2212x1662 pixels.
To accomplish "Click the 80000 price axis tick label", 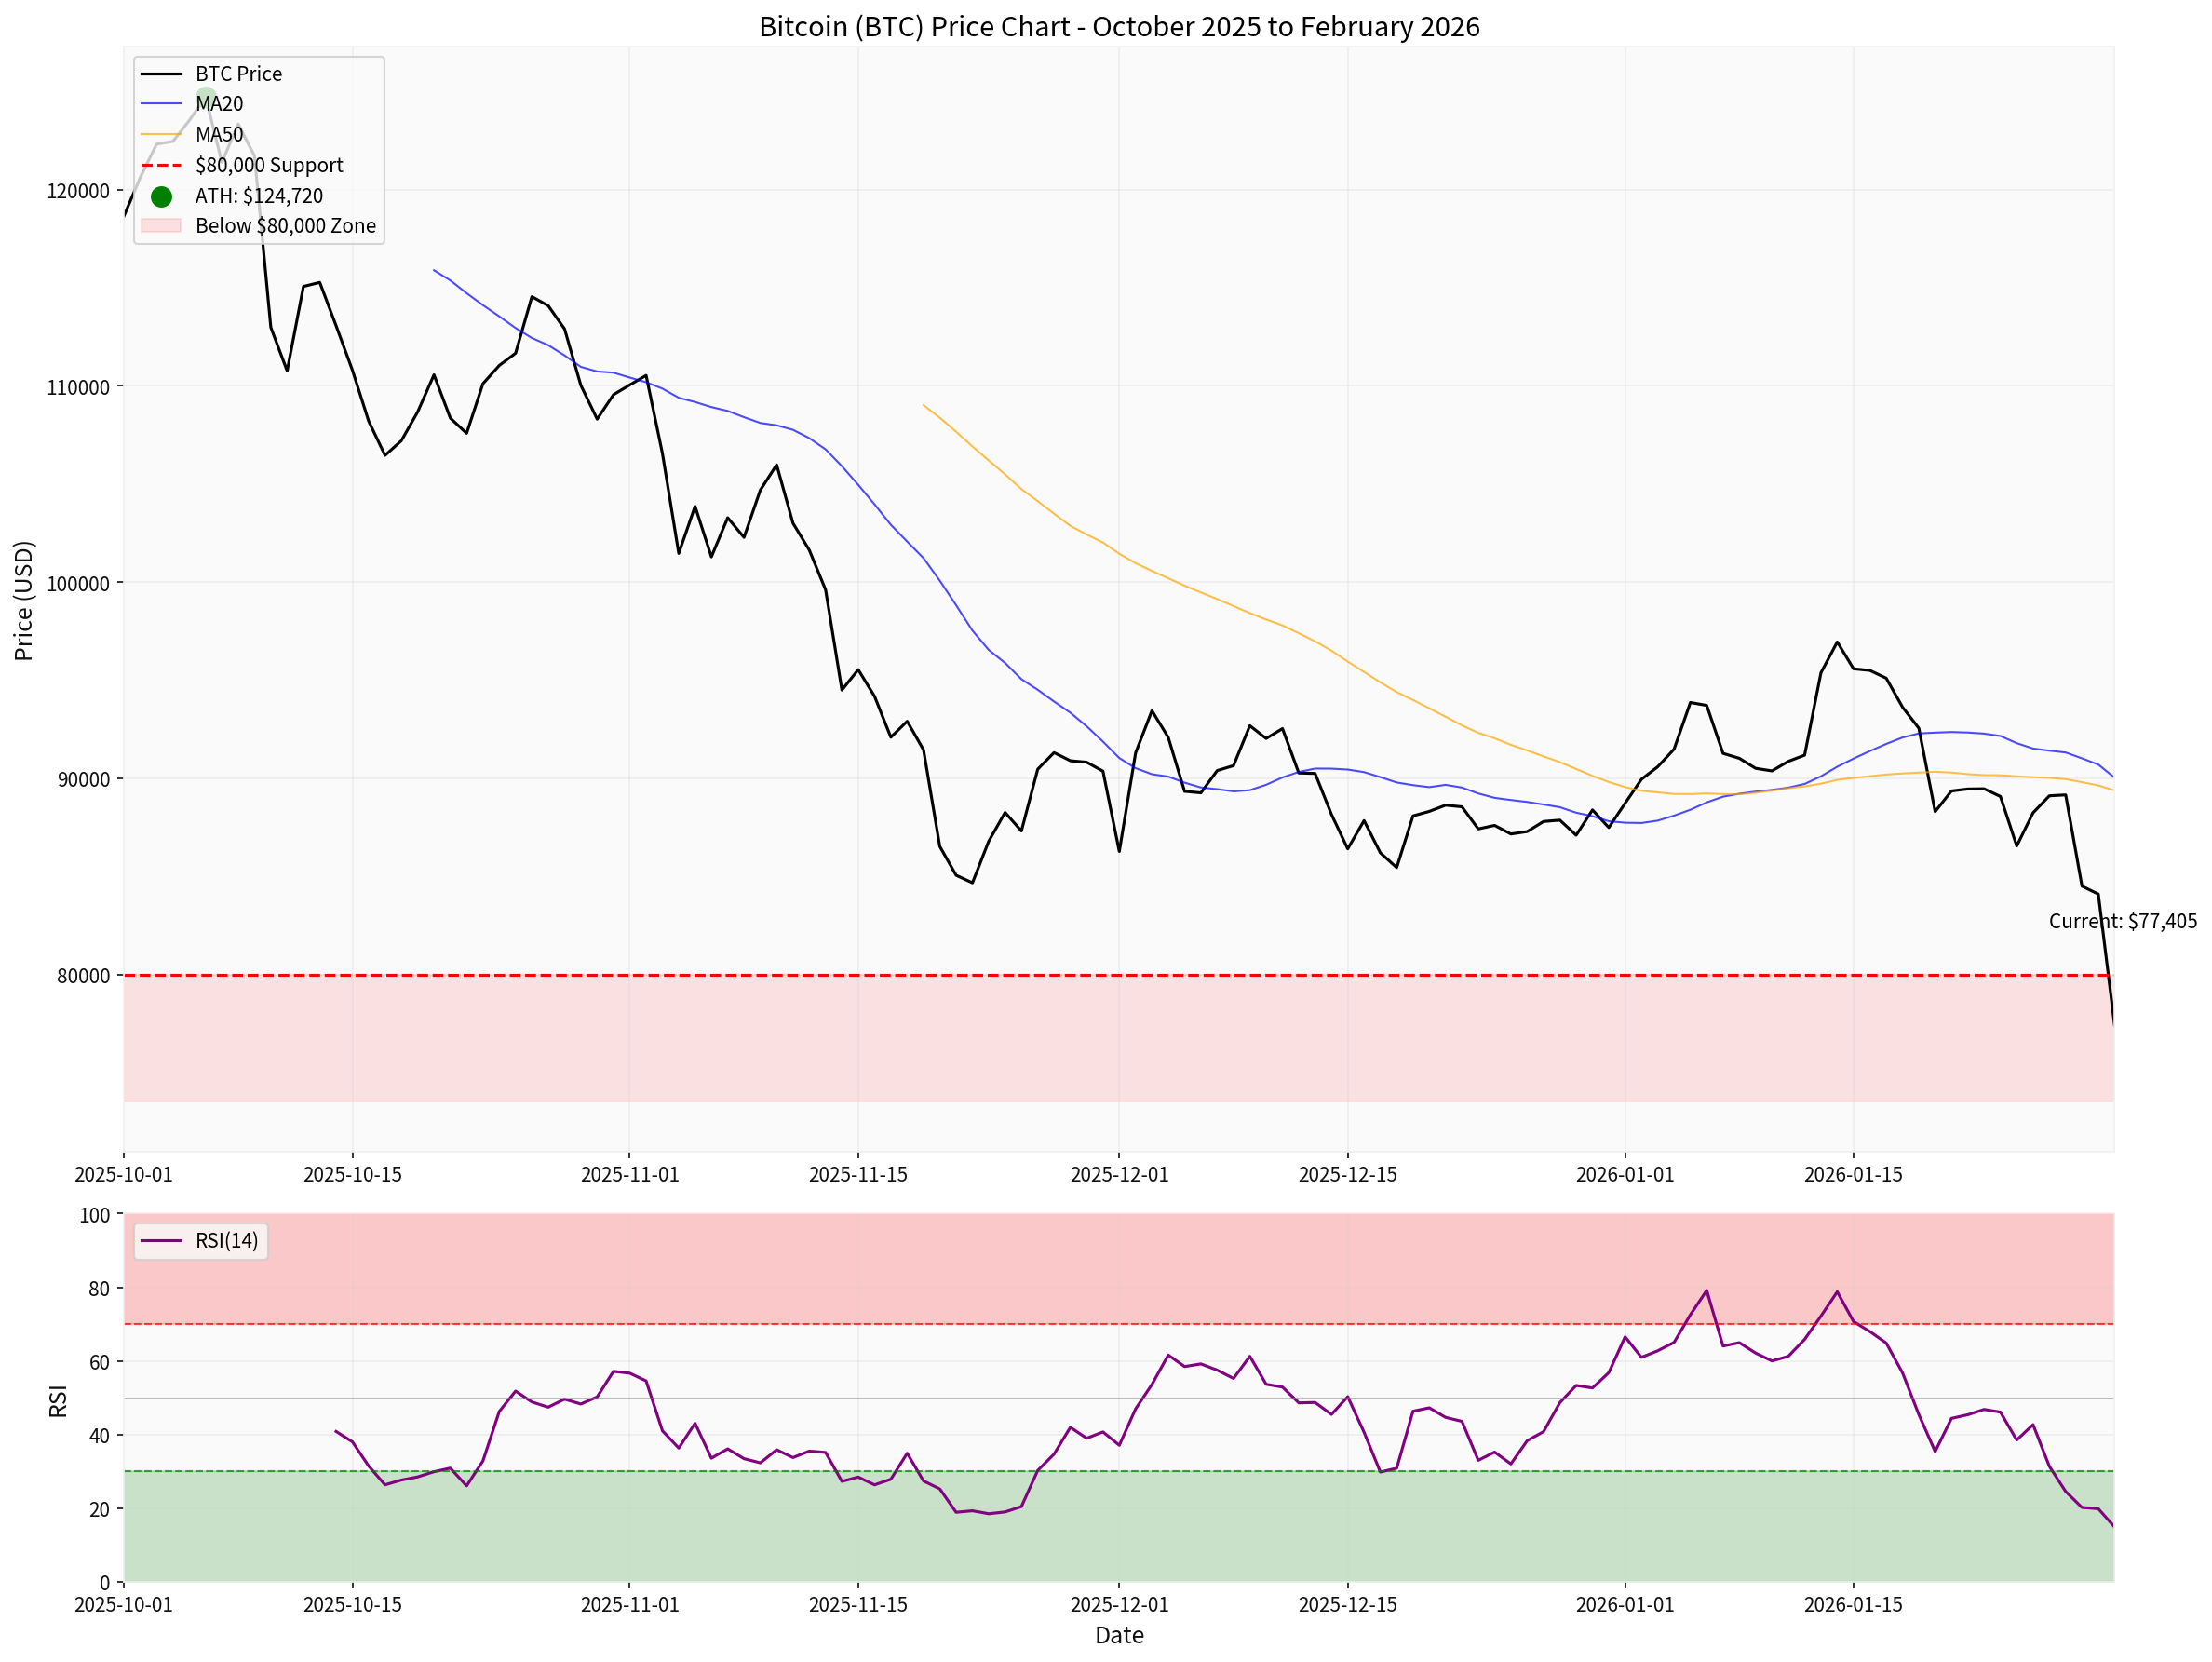I will (83, 976).
